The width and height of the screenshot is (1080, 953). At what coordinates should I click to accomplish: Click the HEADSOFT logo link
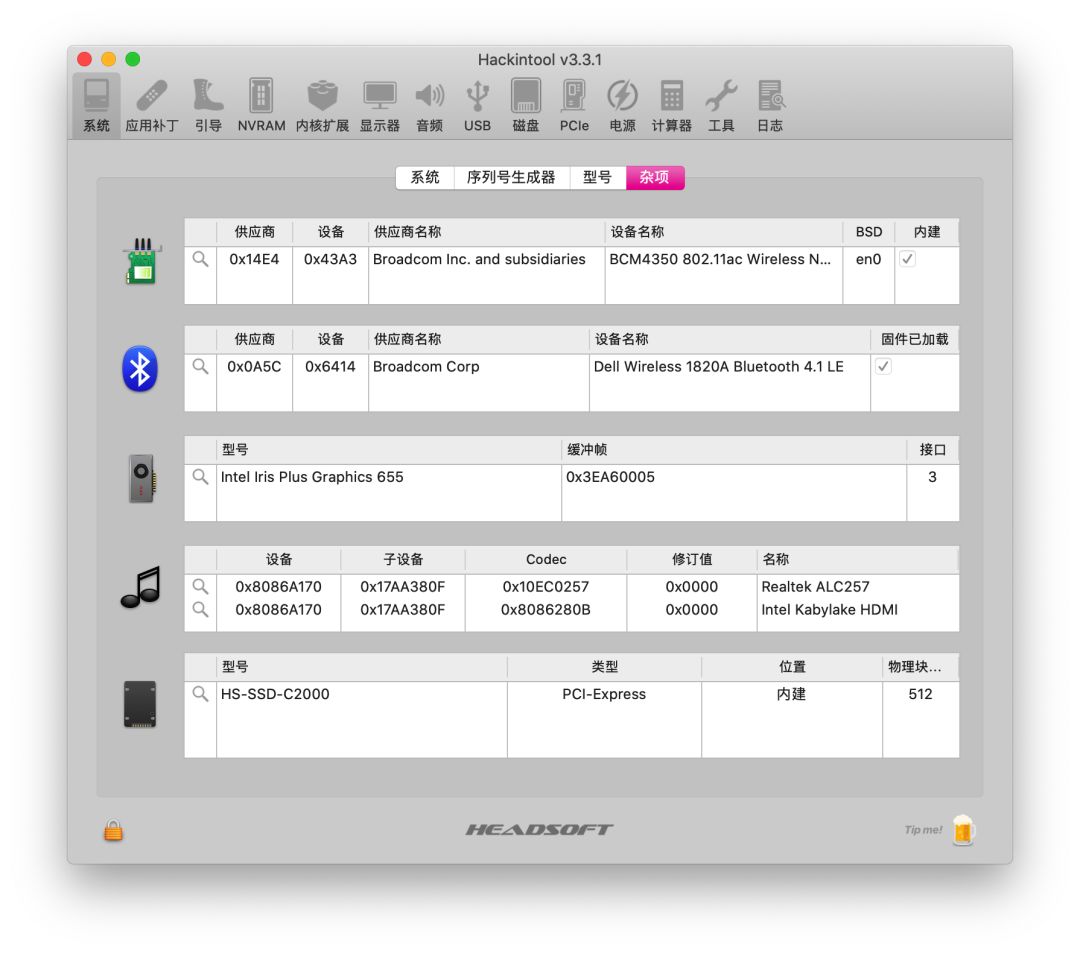(539, 830)
